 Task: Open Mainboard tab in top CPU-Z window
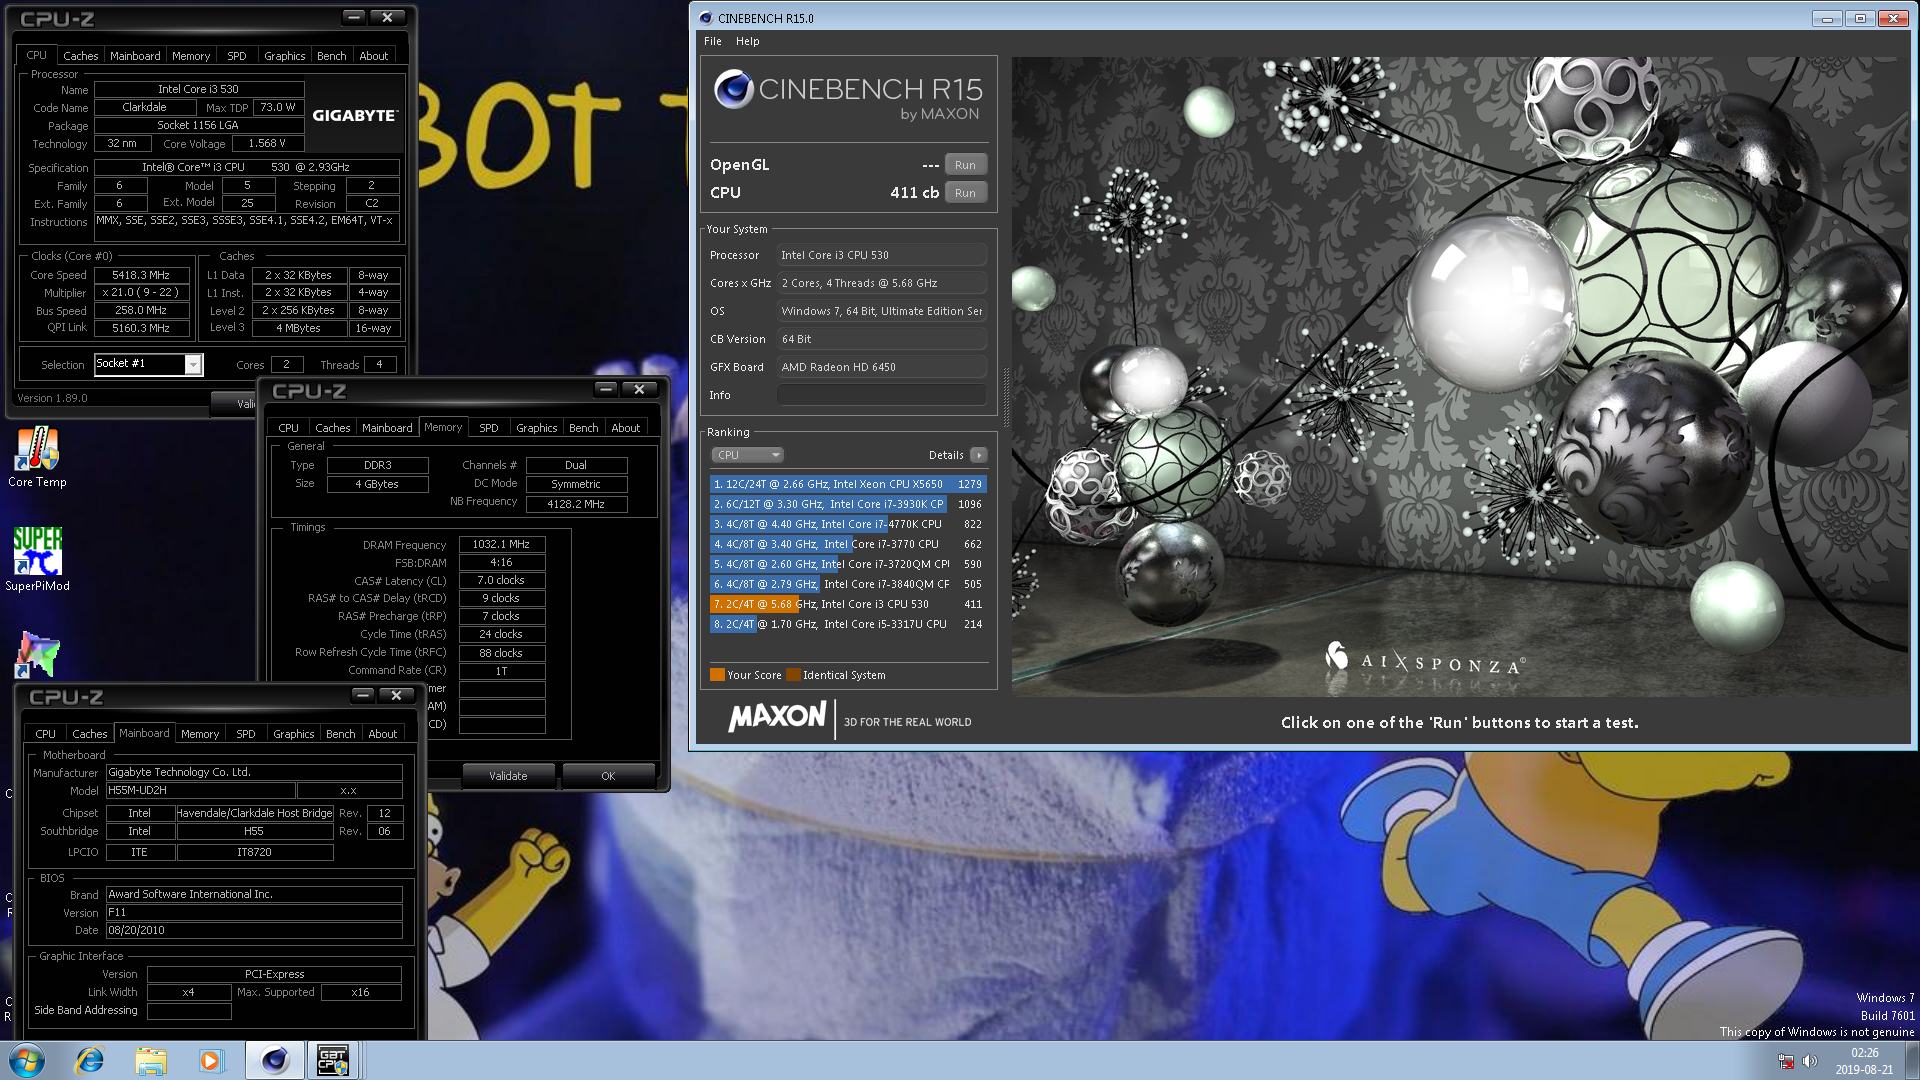click(135, 56)
